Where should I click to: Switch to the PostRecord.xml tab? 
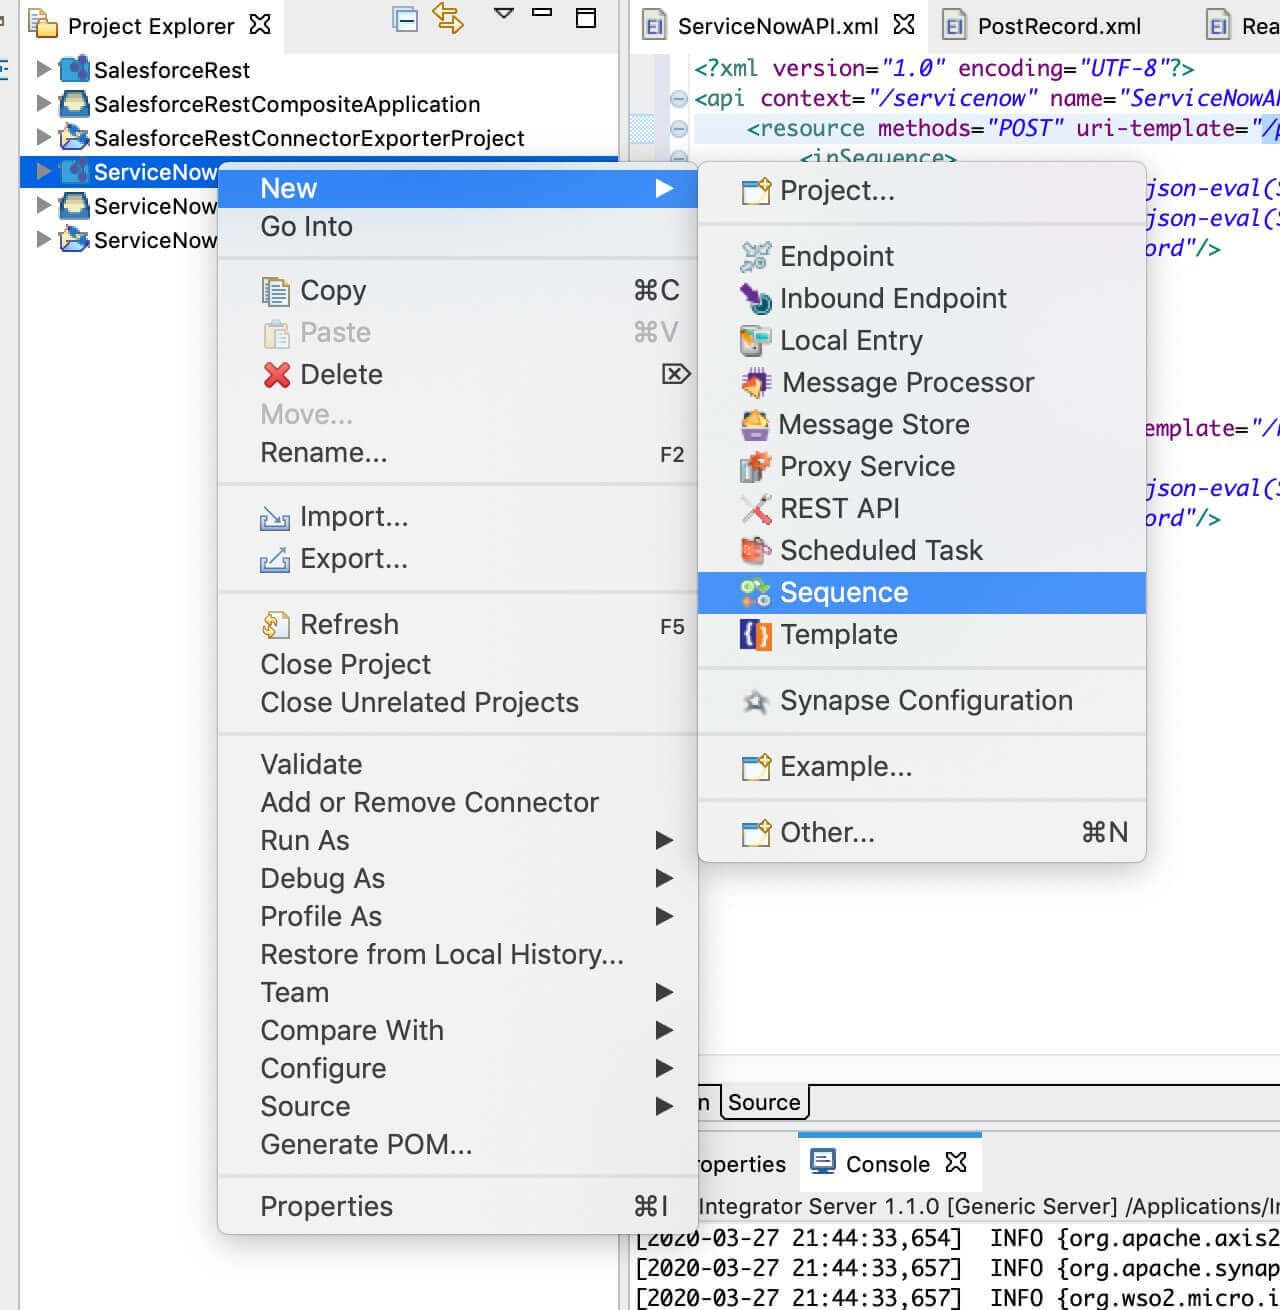click(1043, 26)
